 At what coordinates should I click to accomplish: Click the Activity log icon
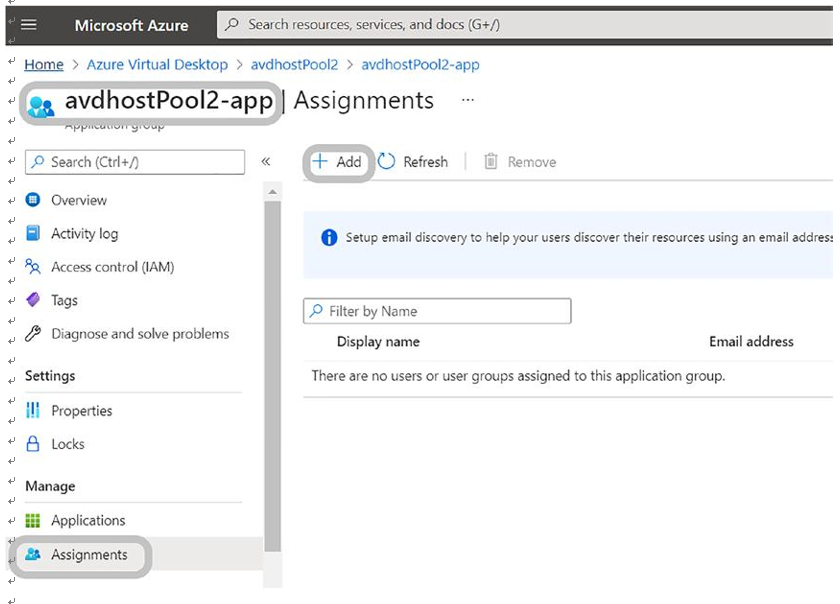pos(33,233)
